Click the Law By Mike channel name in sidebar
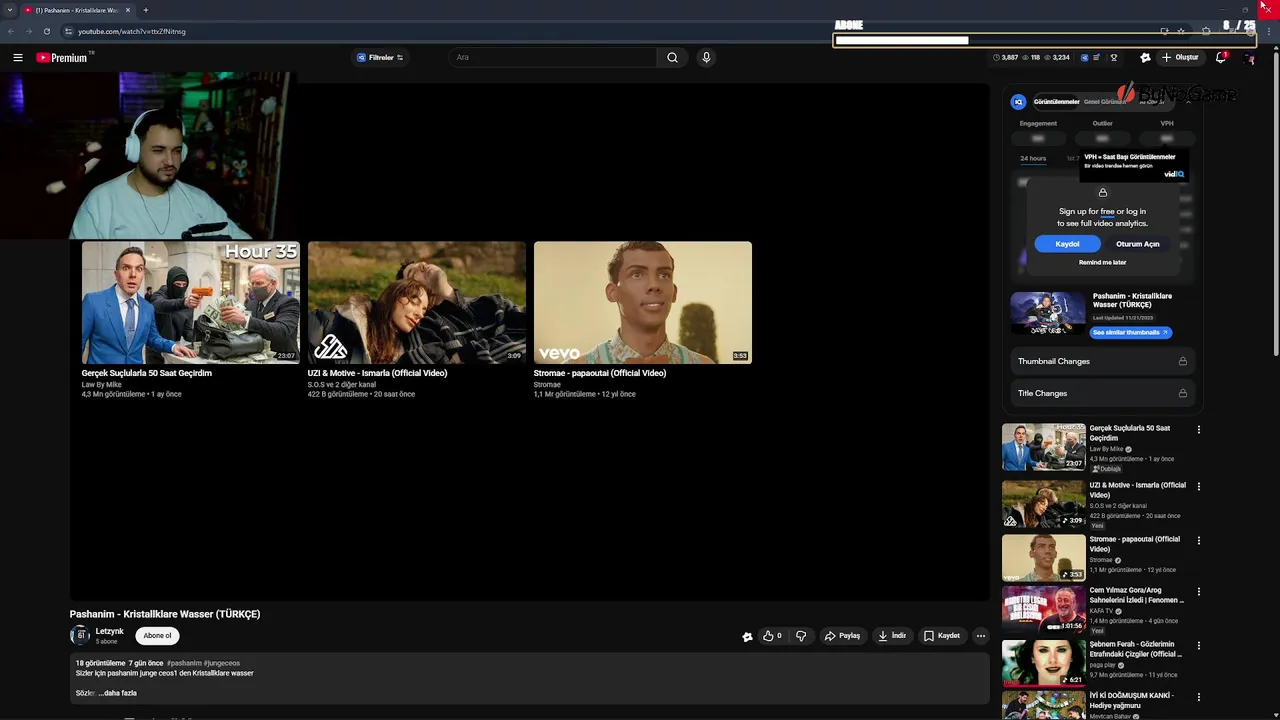This screenshot has height=720, width=1280. pos(1106,450)
